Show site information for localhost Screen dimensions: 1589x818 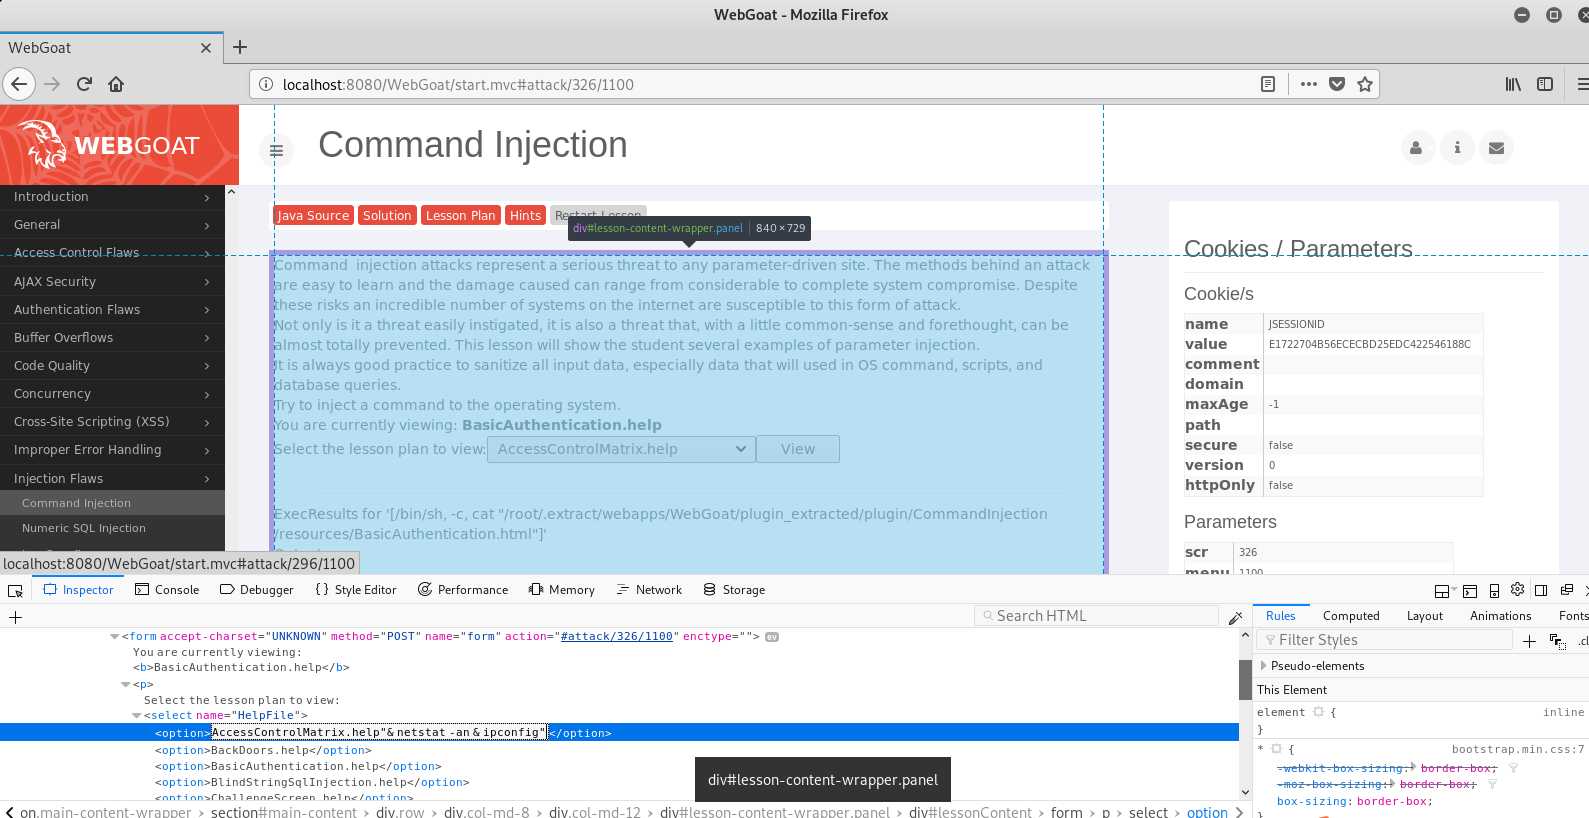[266, 84]
